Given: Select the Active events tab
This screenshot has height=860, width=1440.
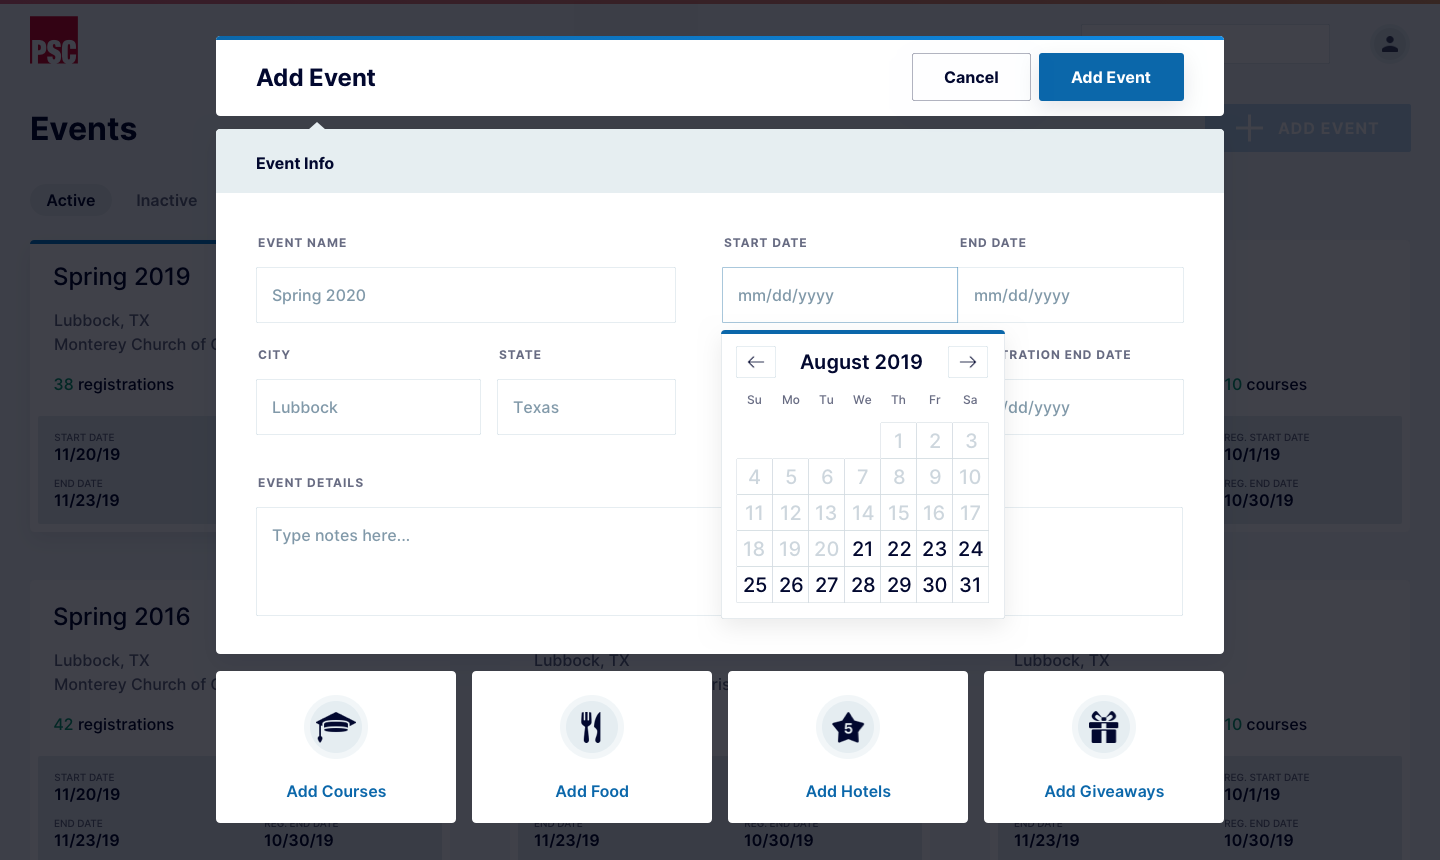Looking at the screenshot, I should (71, 200).
